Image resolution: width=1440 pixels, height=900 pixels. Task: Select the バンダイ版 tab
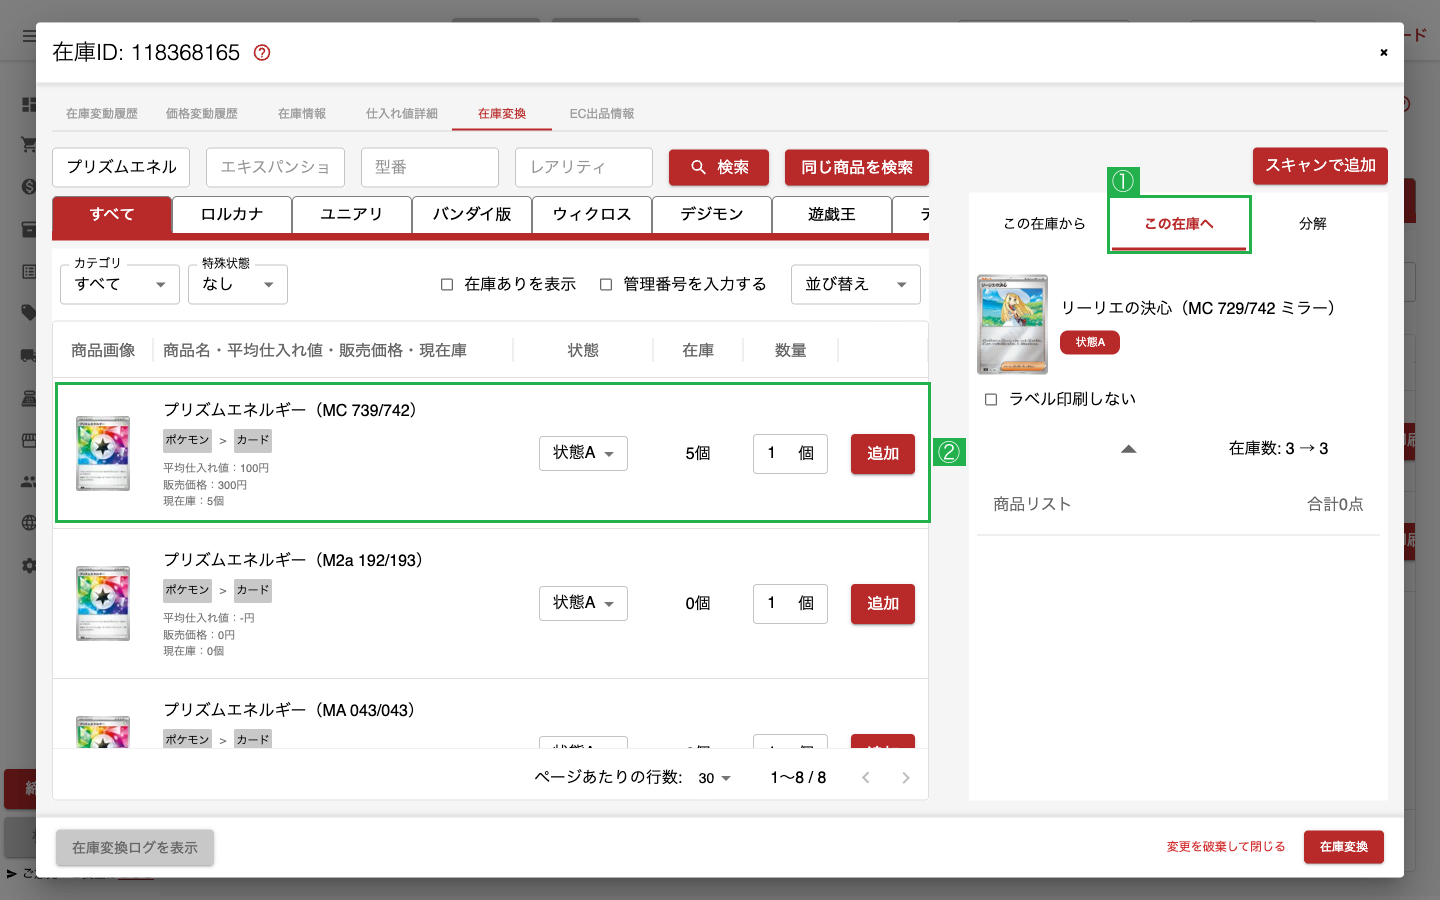point(472,215)
